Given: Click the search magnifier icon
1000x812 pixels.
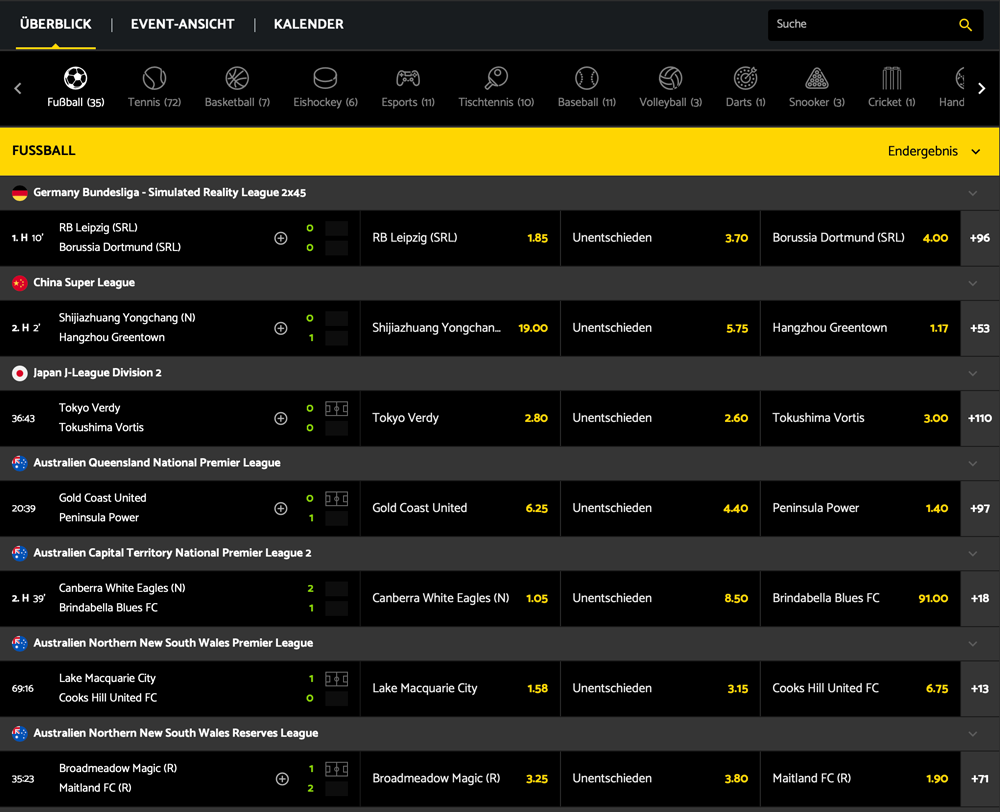Looking at the screenshot, I should tap(964, 24).
